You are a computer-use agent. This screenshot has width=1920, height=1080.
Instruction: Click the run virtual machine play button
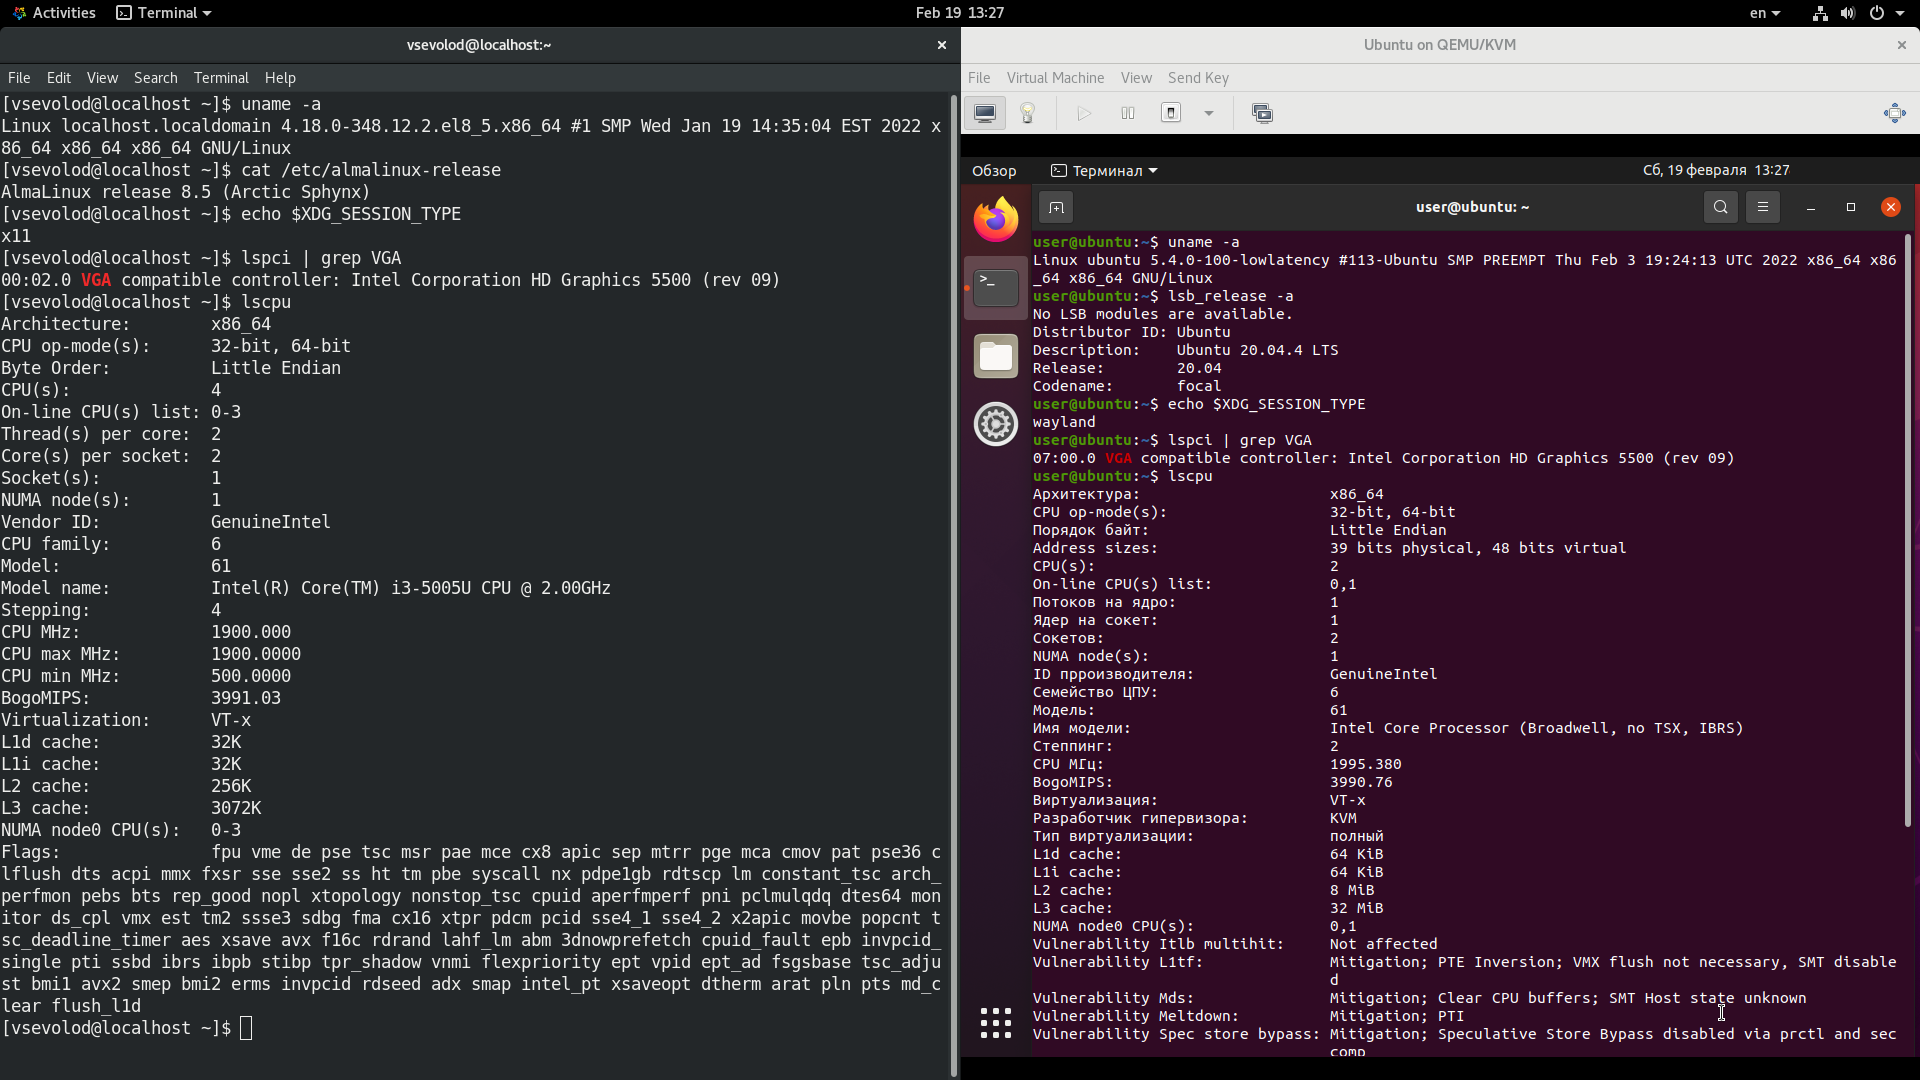pyautogui.click(x=1084, y=113)
